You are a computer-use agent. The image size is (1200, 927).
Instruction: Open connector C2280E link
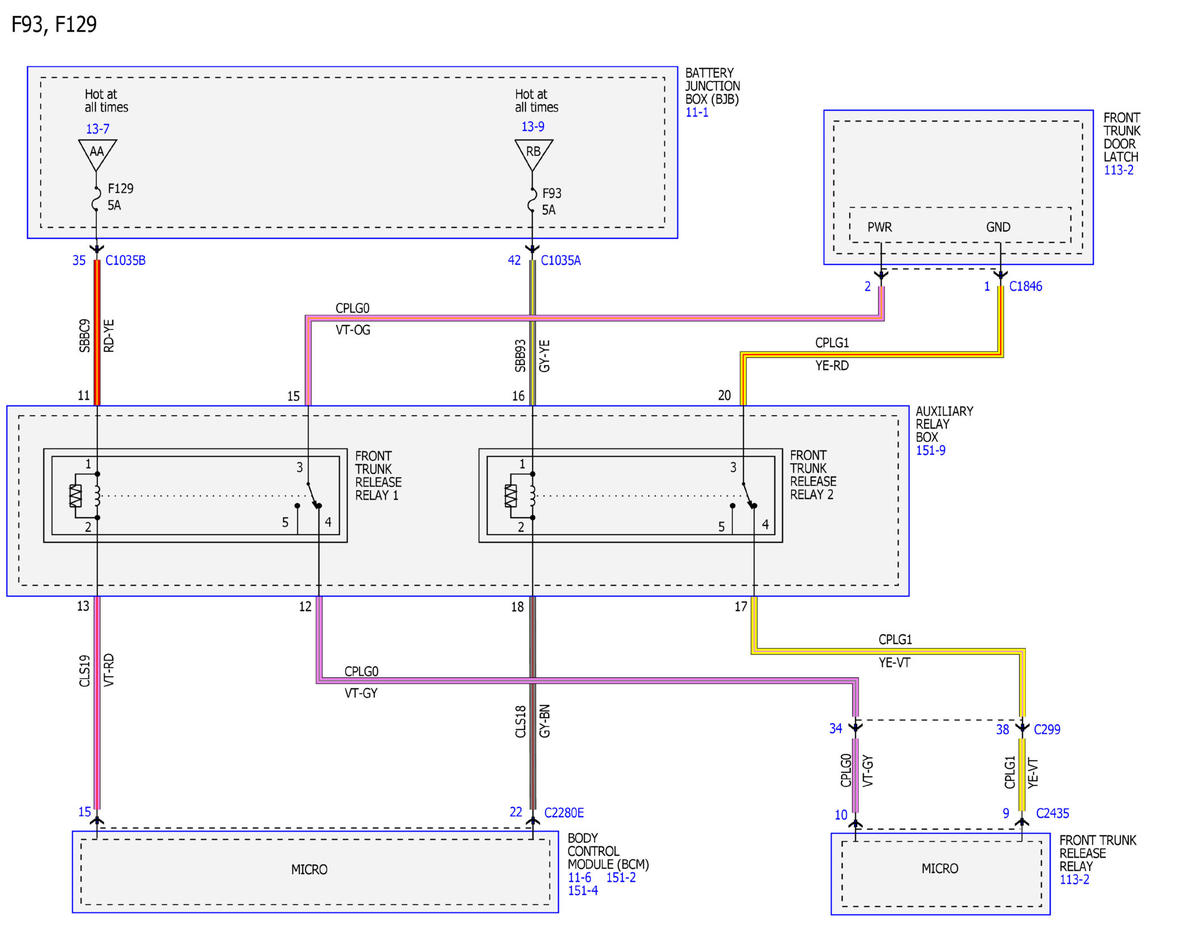[565, 812]
